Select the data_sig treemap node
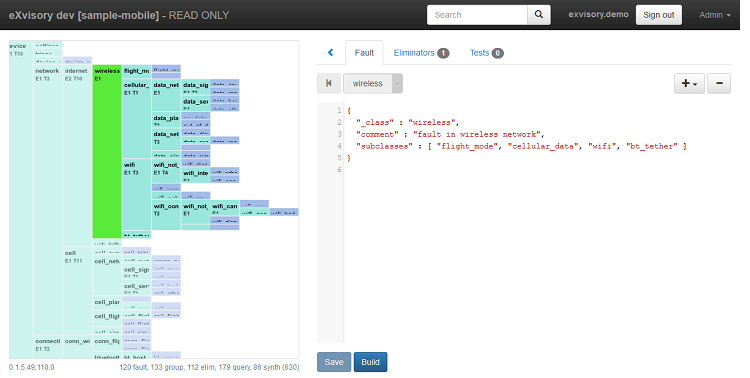 click(196, 87)
